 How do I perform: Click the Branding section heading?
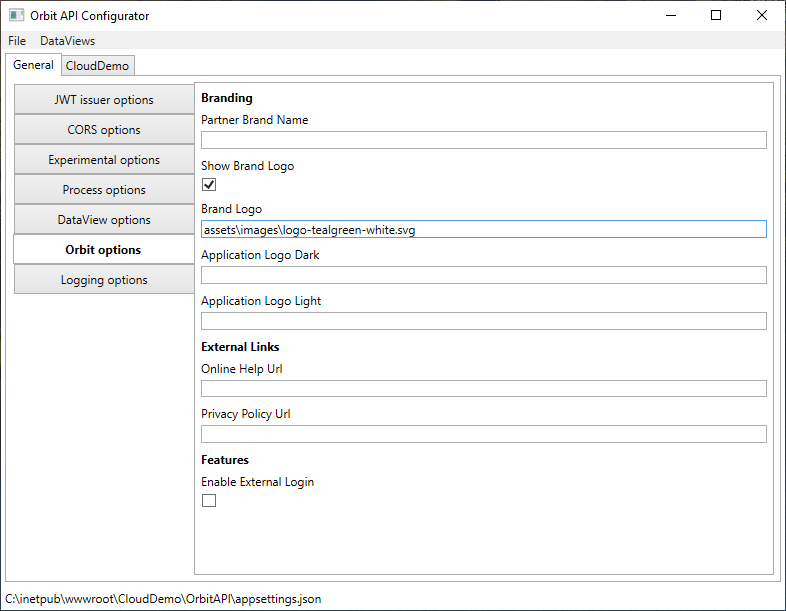point(227,98)
